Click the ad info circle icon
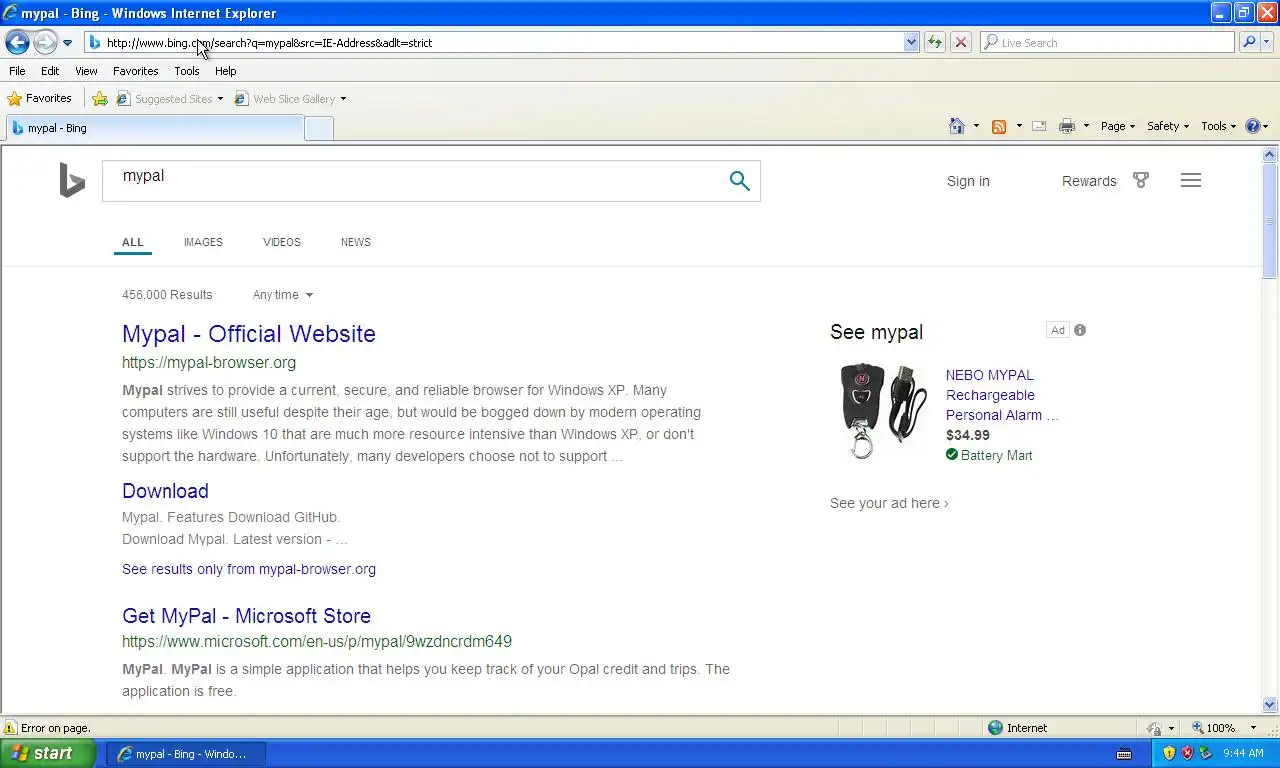This screenshot has height=768, width=1280. tap(1080, 330)
